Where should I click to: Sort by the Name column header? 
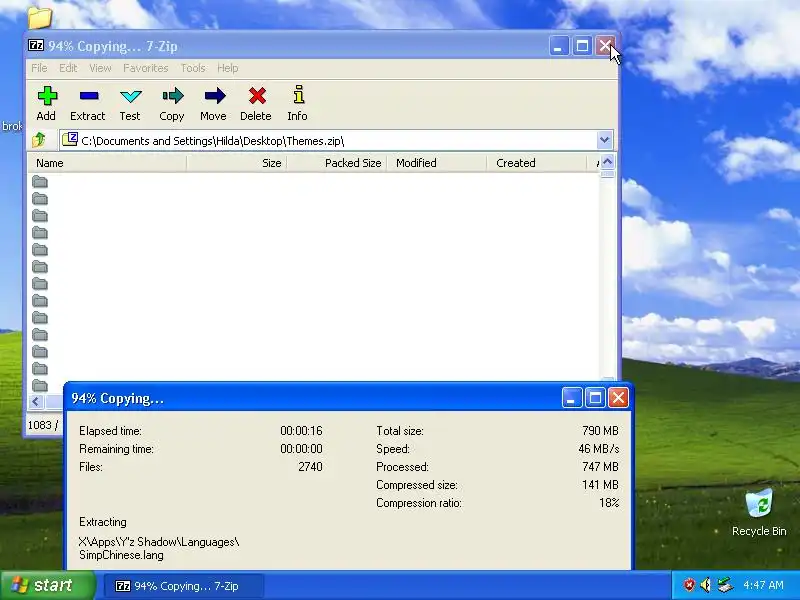(x=107, y=163)
